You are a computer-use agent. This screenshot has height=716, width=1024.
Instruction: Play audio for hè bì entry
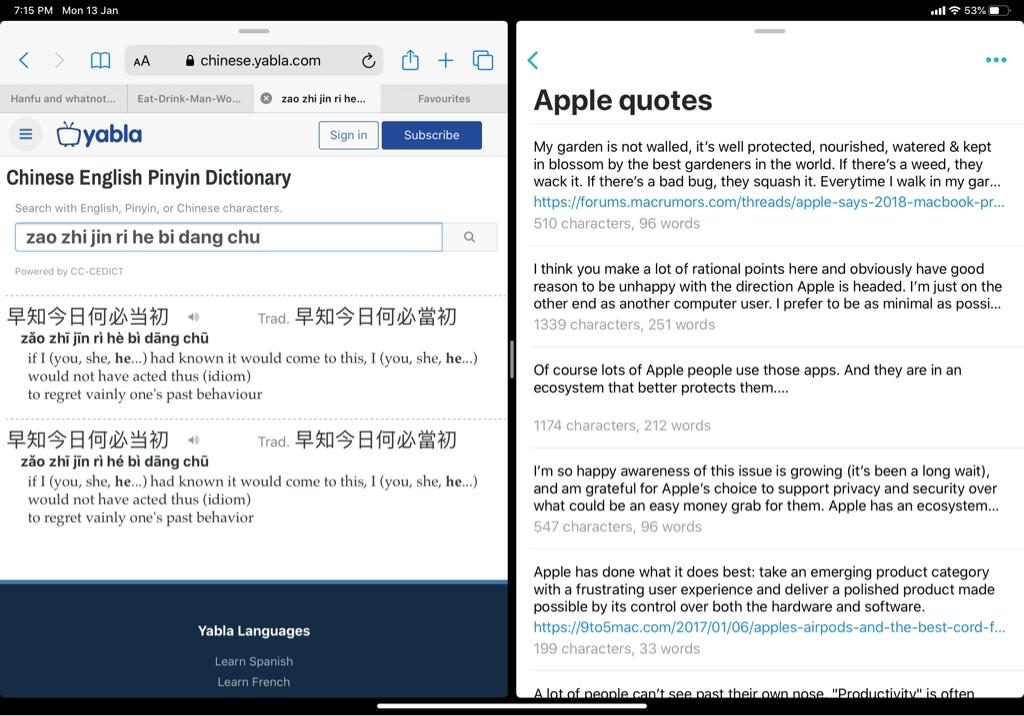click(x=193, y=317)
